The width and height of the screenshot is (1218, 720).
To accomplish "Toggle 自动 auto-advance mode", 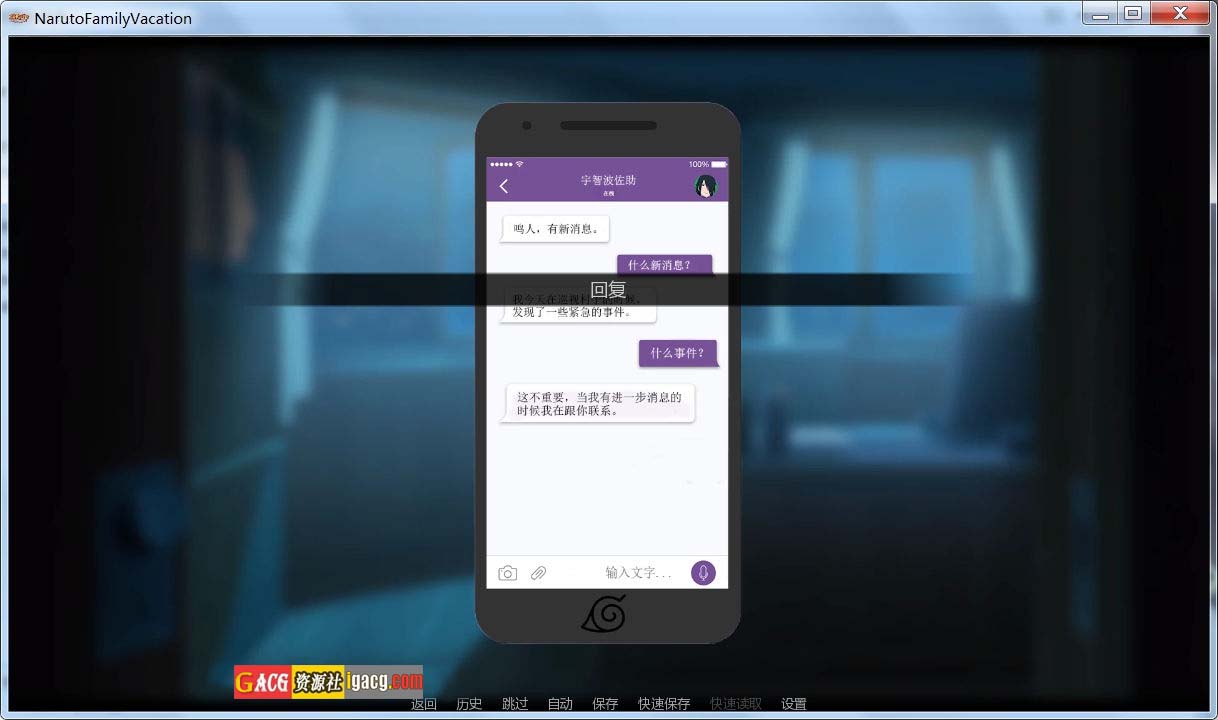I will 560,704.
